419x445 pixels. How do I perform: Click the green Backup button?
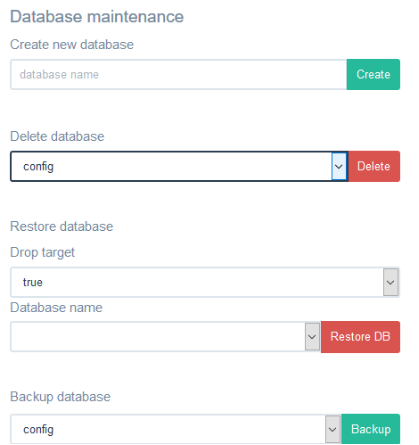(371, 429)
